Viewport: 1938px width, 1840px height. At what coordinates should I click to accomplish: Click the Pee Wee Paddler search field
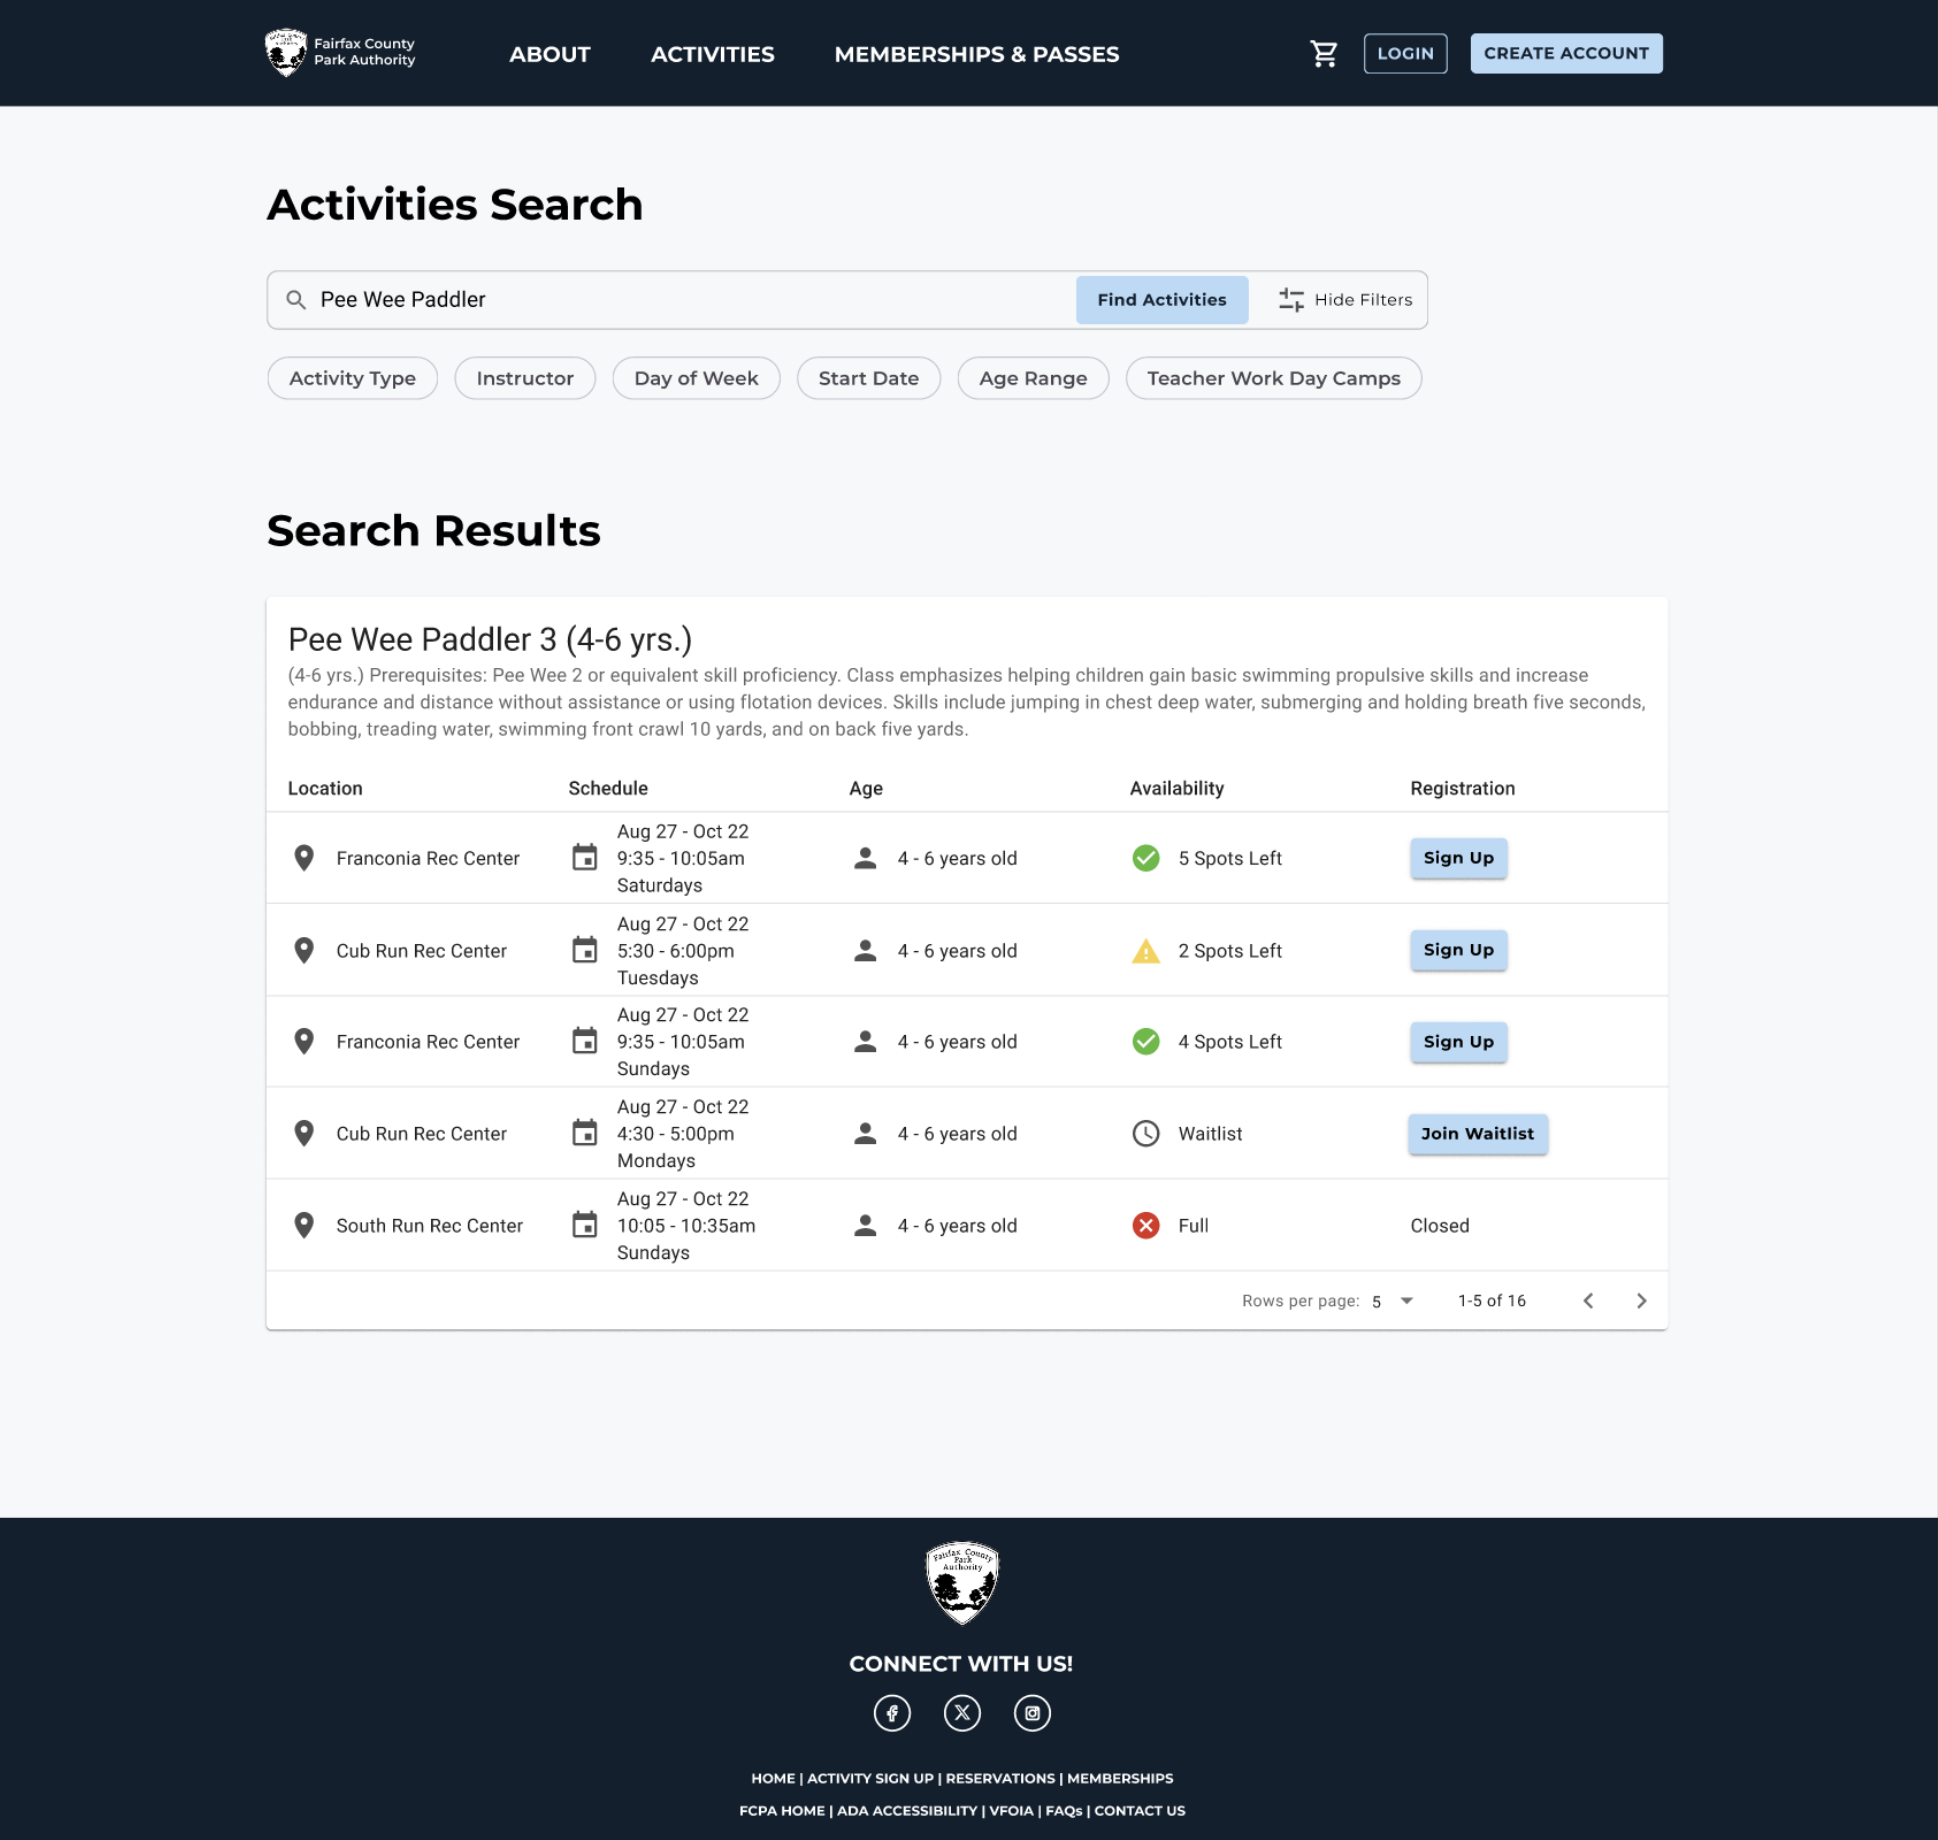[x=690, y=300]
